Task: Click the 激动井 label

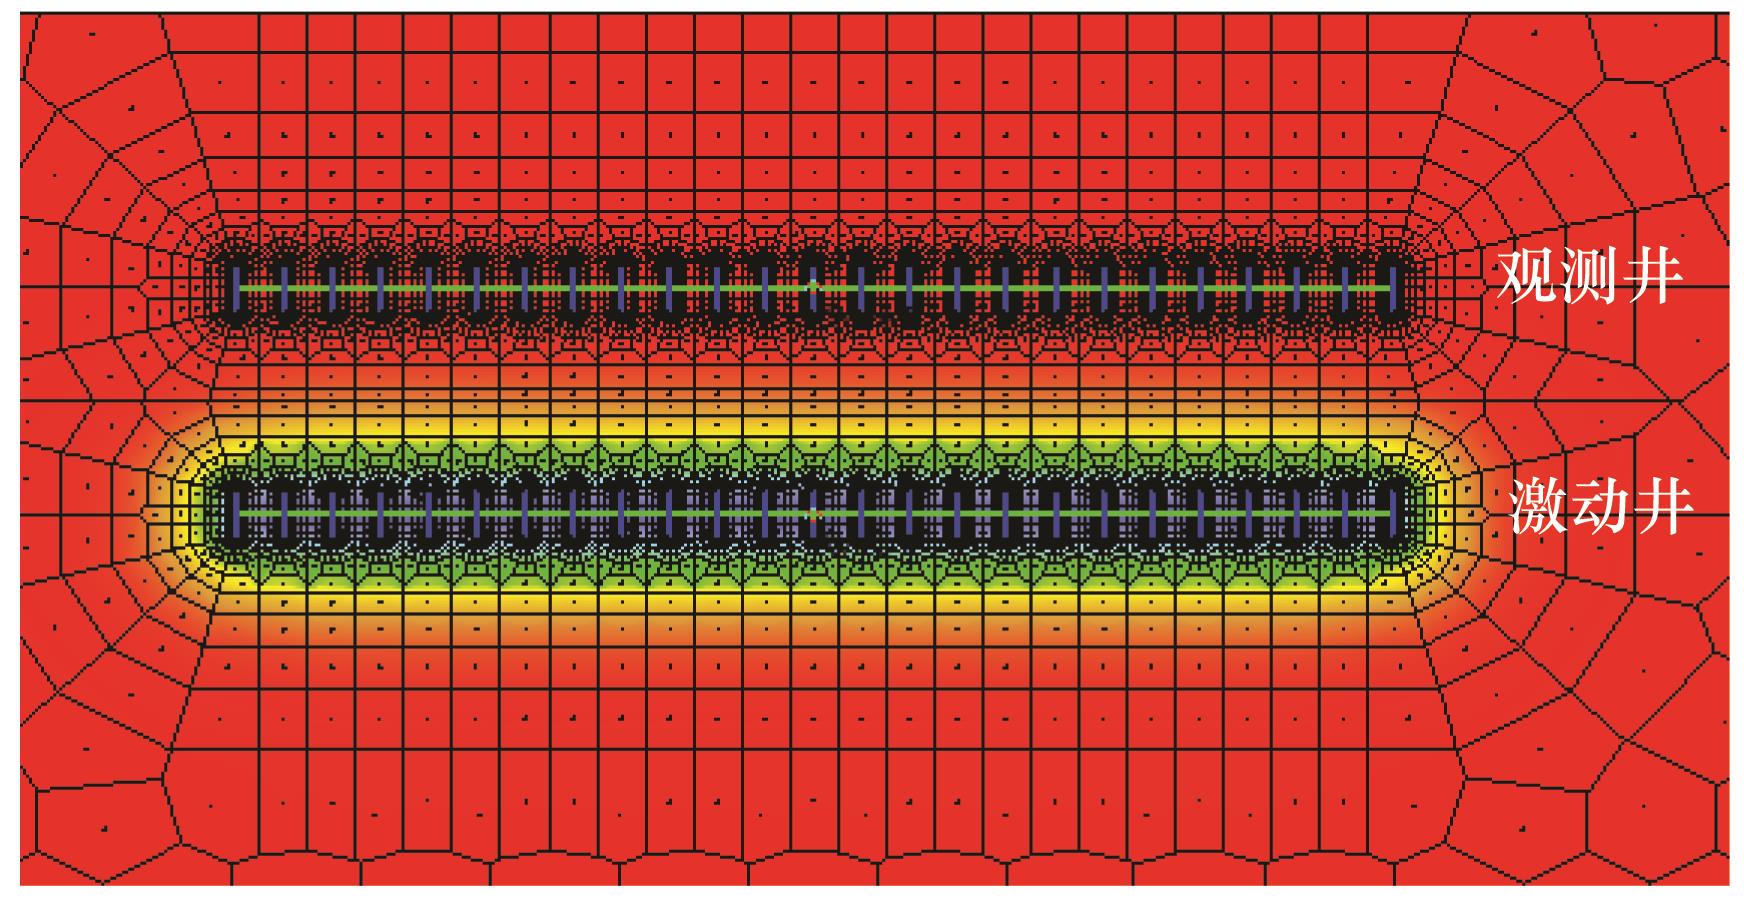Action: tap(1600, 505)
